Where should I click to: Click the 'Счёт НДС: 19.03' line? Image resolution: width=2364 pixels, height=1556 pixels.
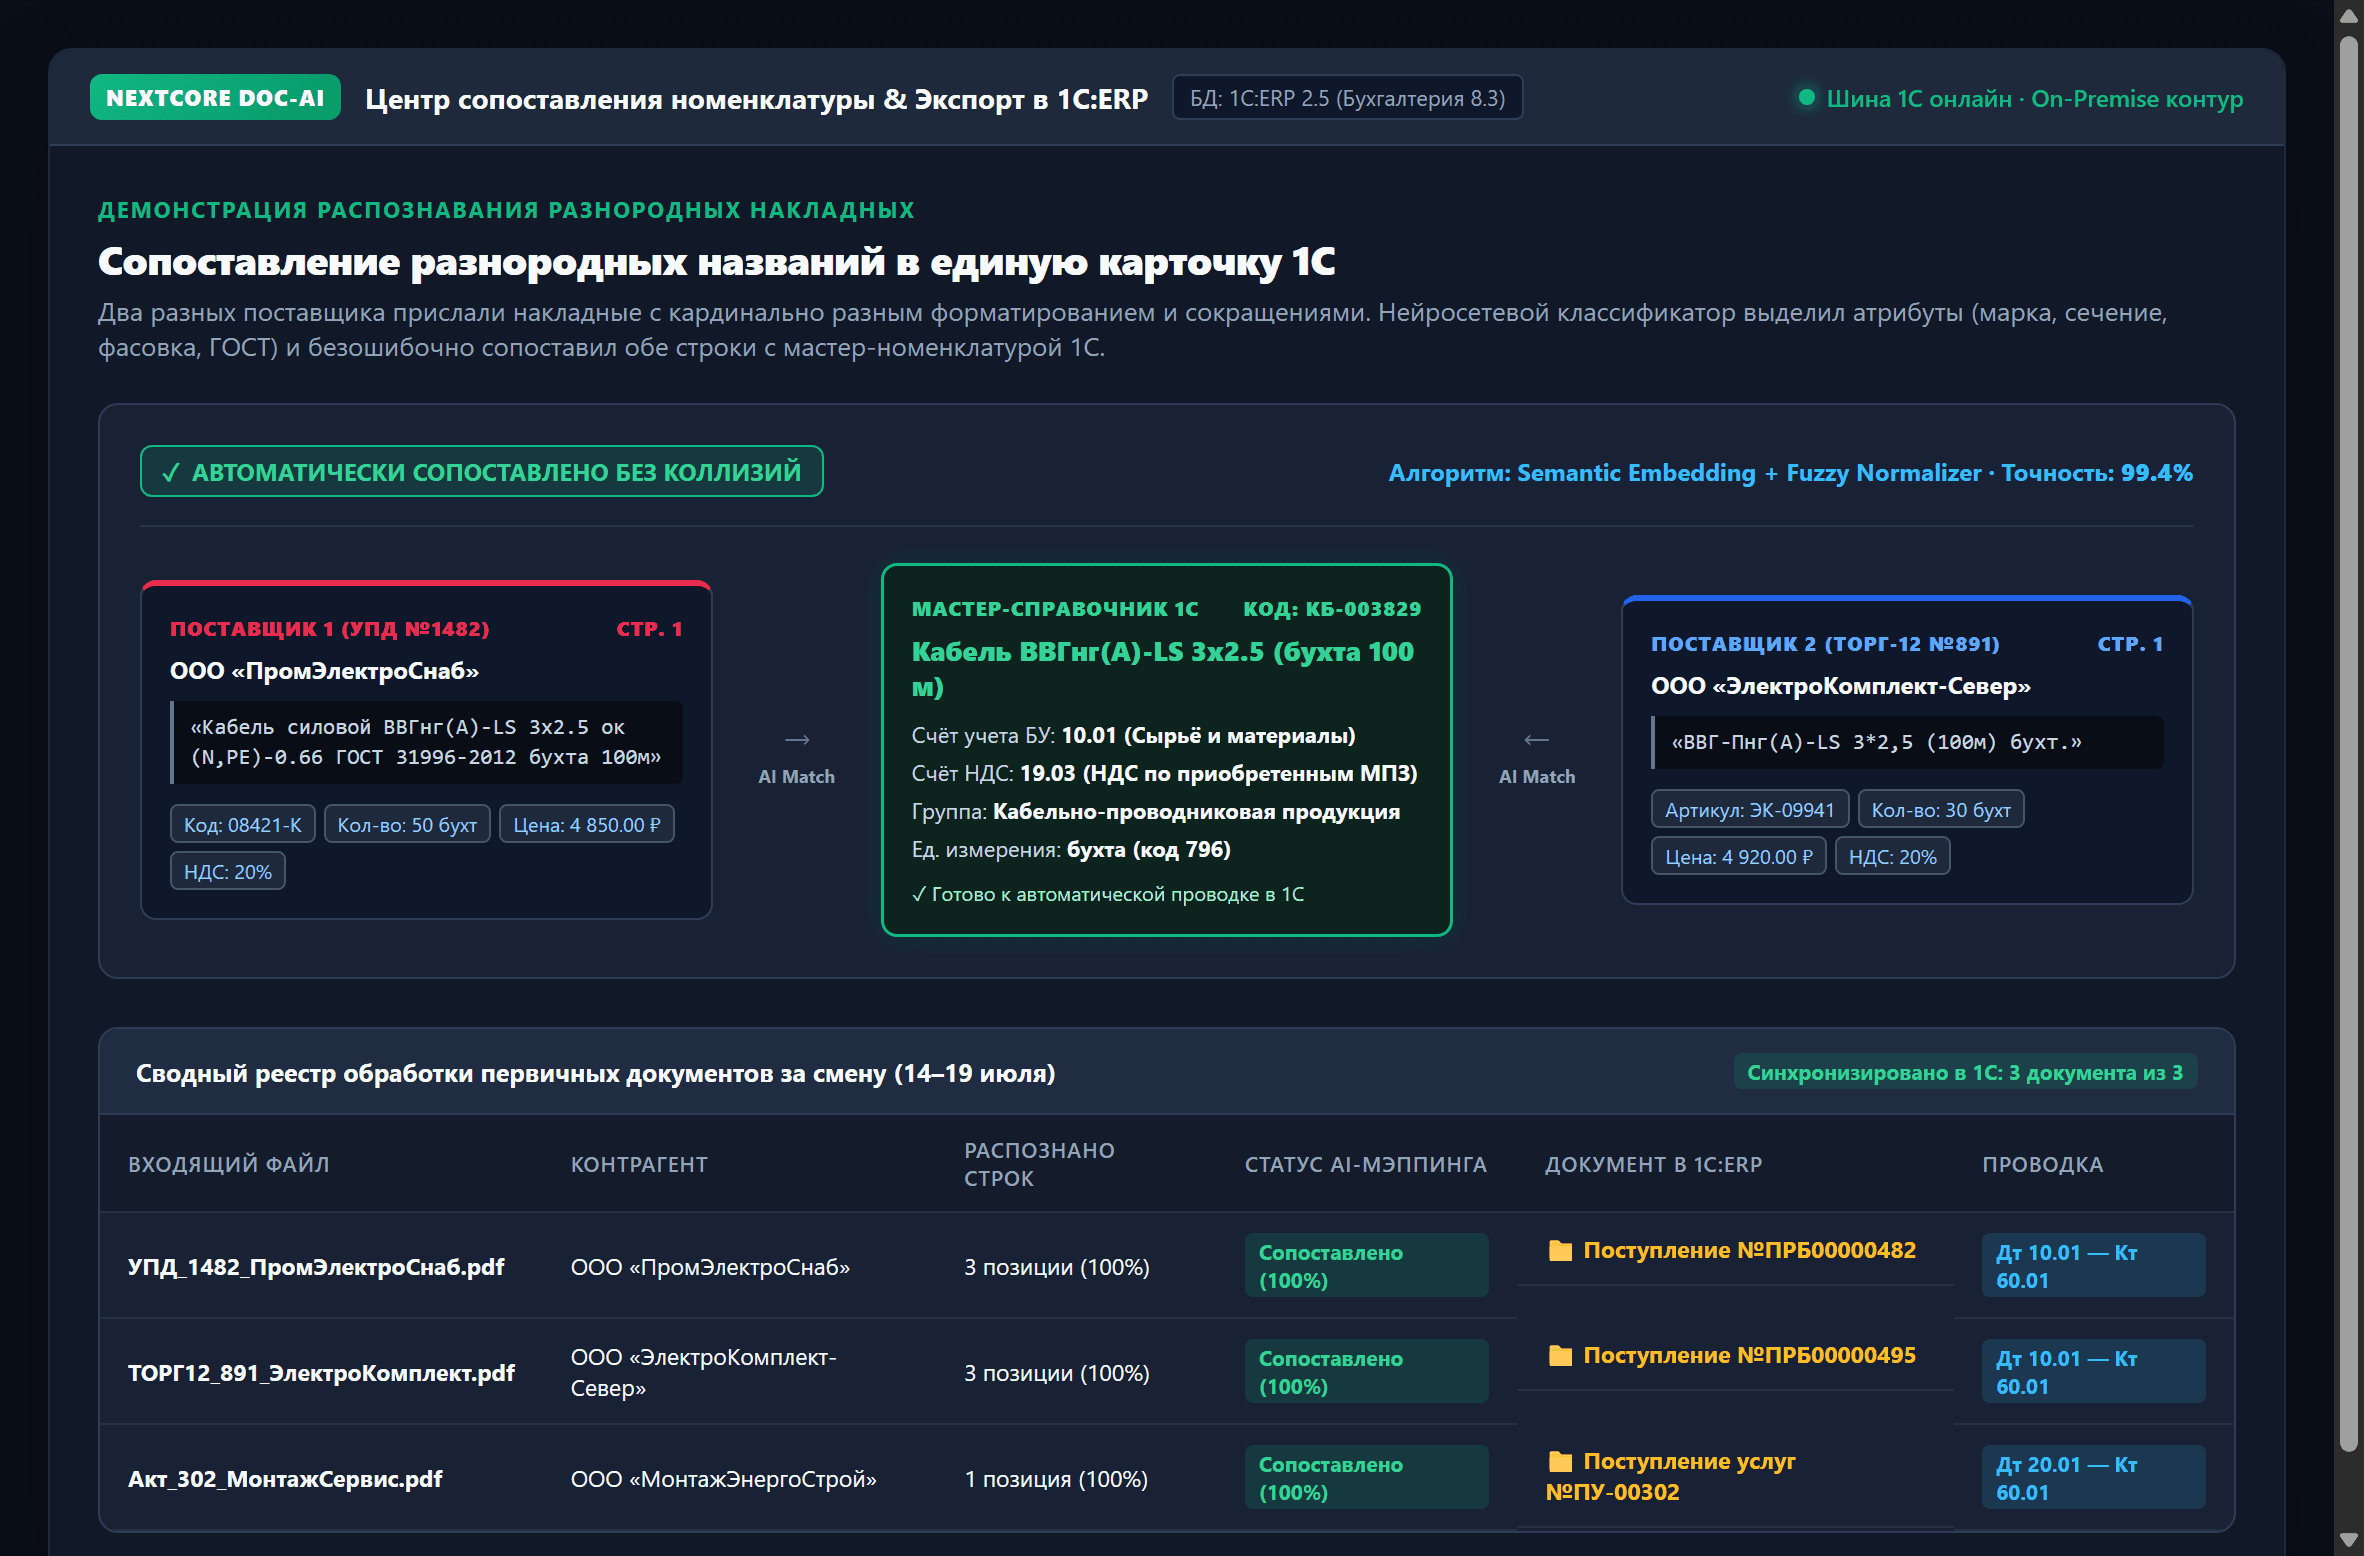pos(1164,773)
